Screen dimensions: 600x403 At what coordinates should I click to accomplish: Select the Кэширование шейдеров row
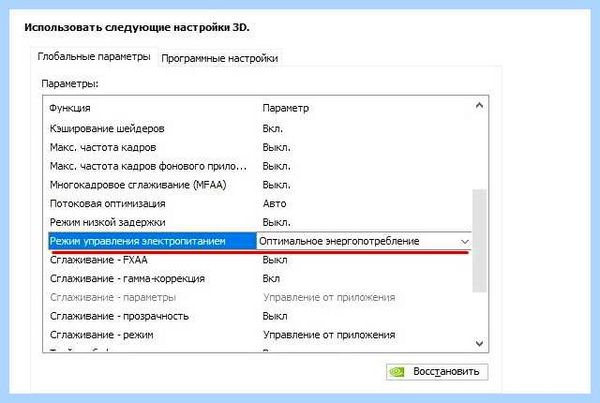(260, 129)
